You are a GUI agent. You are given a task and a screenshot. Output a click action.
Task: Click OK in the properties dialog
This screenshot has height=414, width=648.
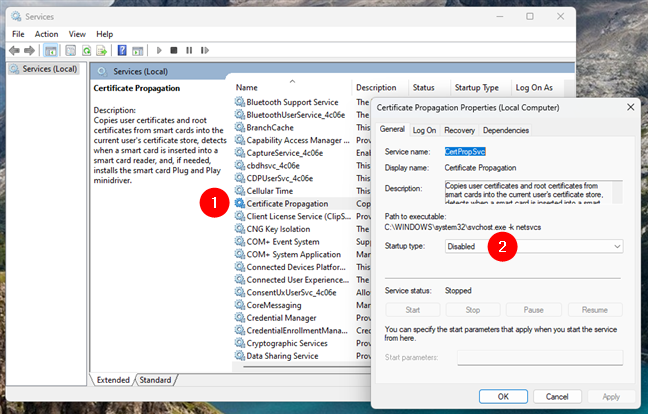pos(503,397)
